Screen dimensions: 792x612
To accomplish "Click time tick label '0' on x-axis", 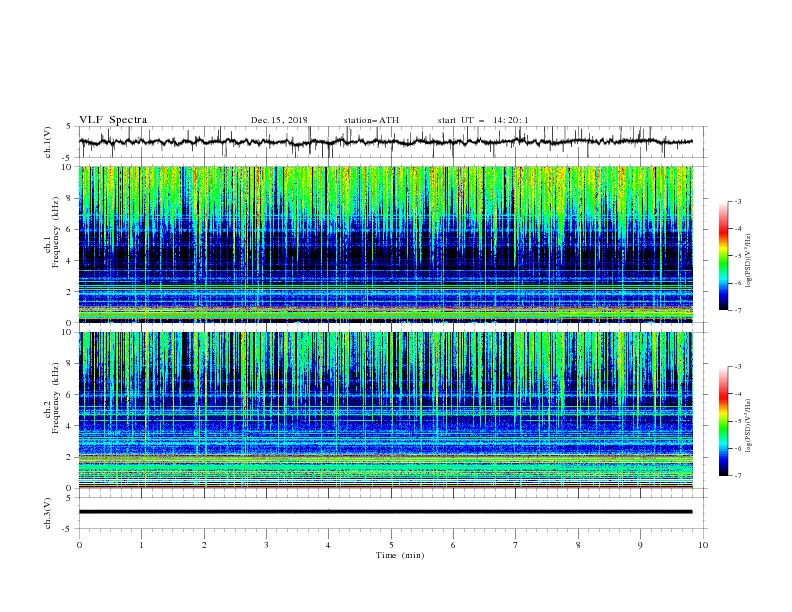I will 79,545.
